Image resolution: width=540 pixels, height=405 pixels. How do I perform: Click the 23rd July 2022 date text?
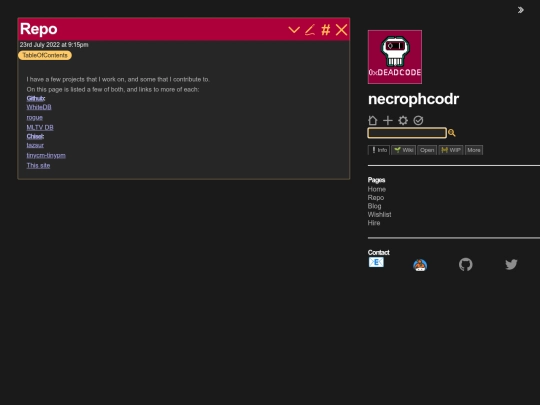(x=54, y=45)
